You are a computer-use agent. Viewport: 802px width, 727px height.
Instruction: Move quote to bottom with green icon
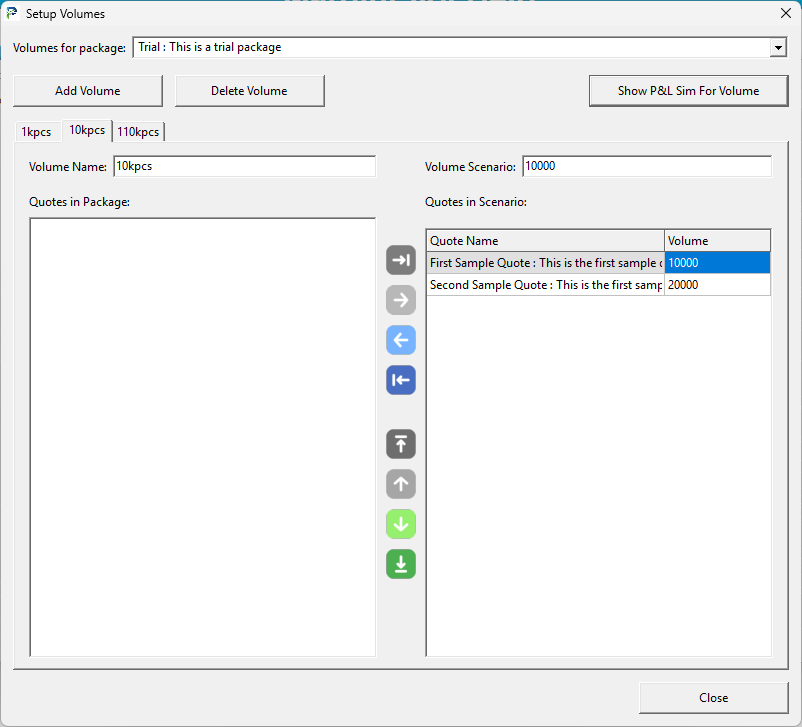click(x=401, y=564)
